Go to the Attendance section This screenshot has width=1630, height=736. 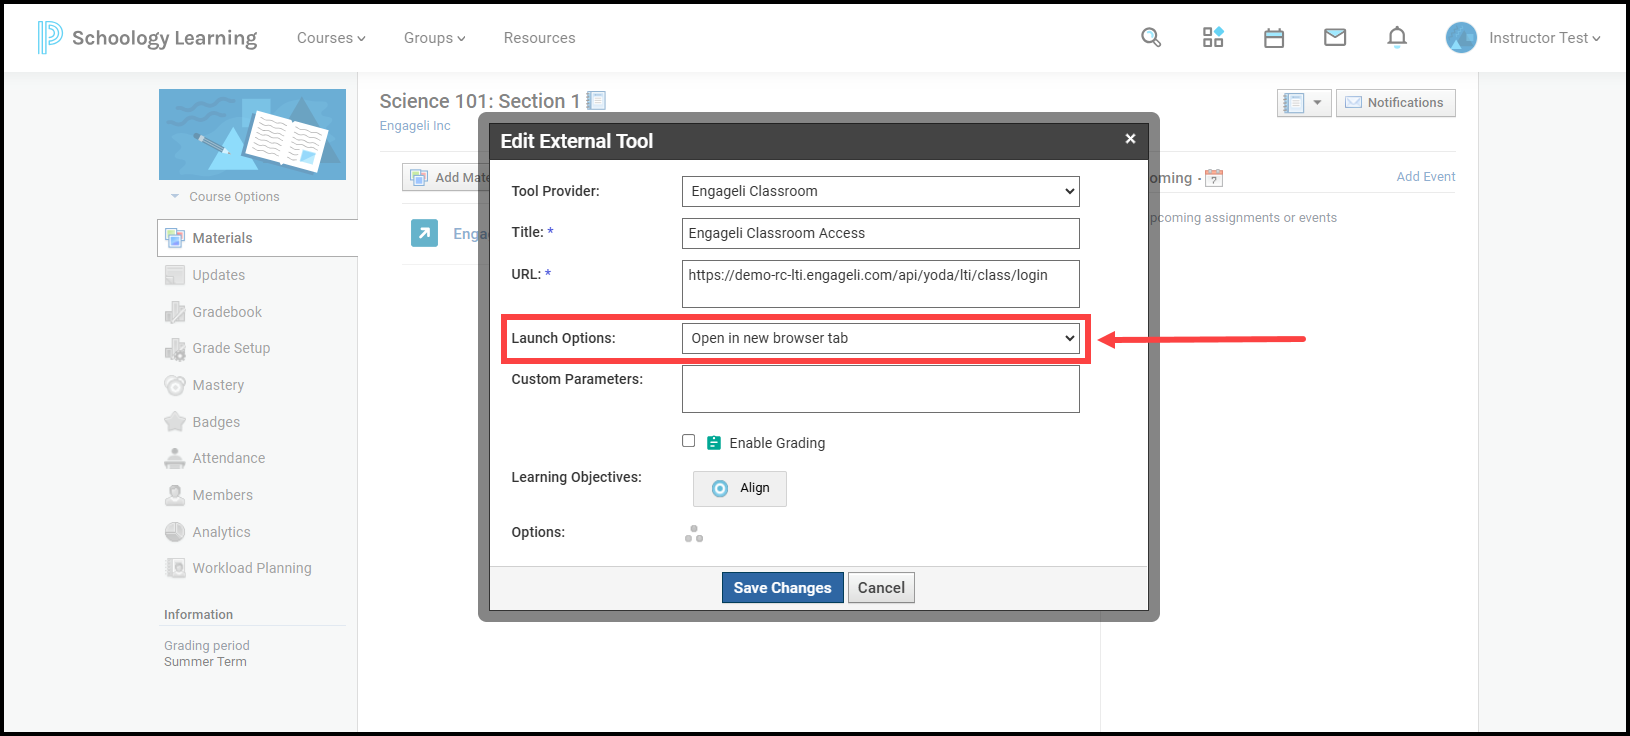[229, 458]
